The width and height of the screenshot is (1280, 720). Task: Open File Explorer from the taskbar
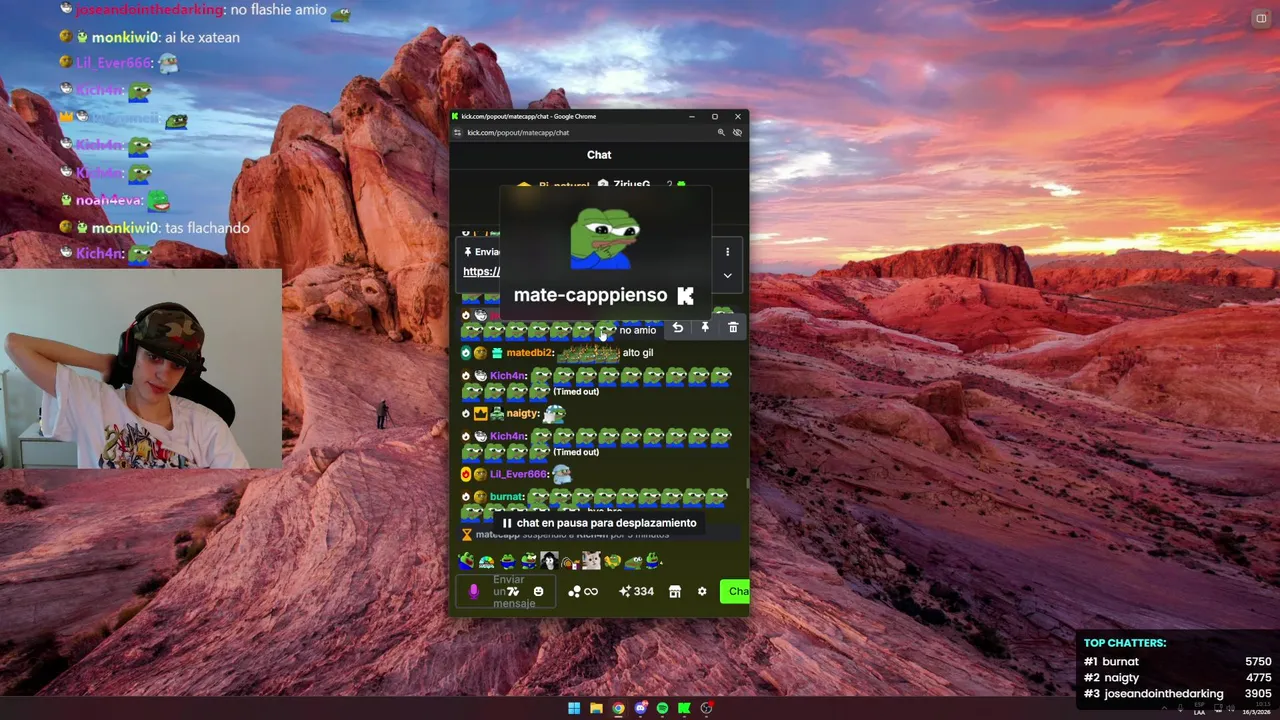(596, 708)
